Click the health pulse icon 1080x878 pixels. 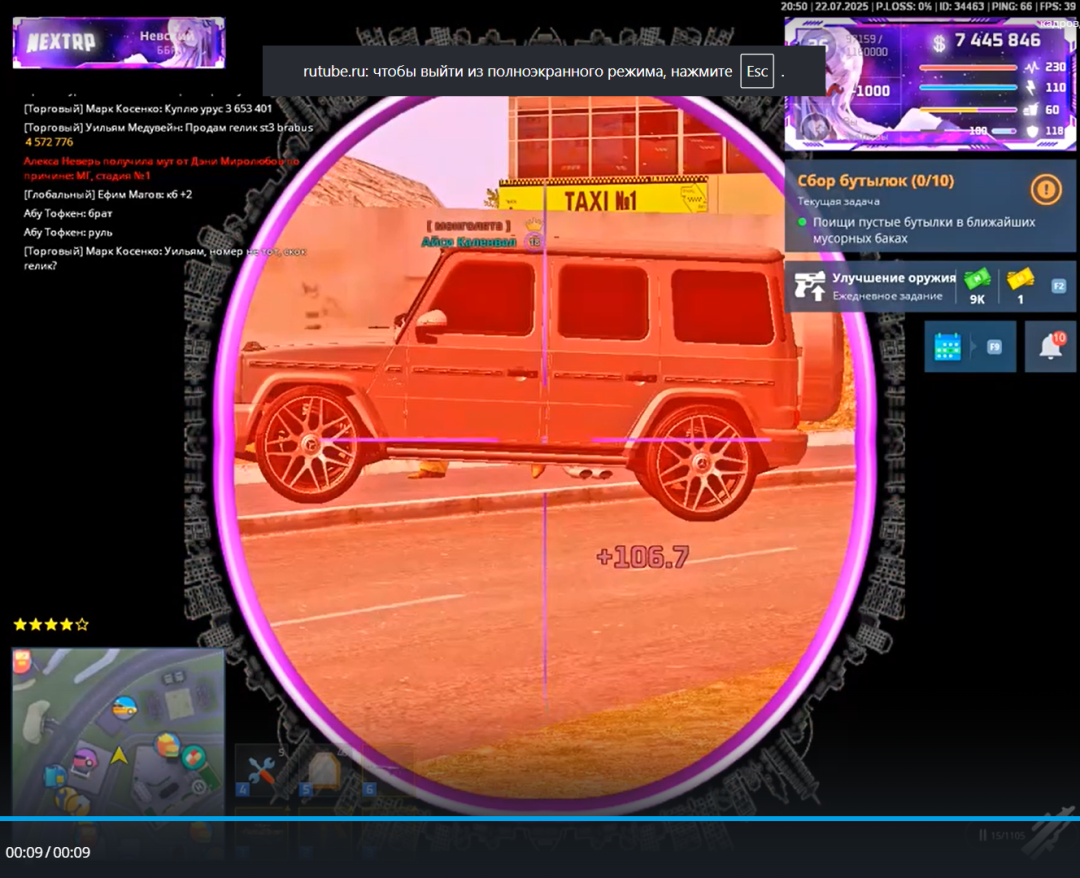tap(1031, 67)
